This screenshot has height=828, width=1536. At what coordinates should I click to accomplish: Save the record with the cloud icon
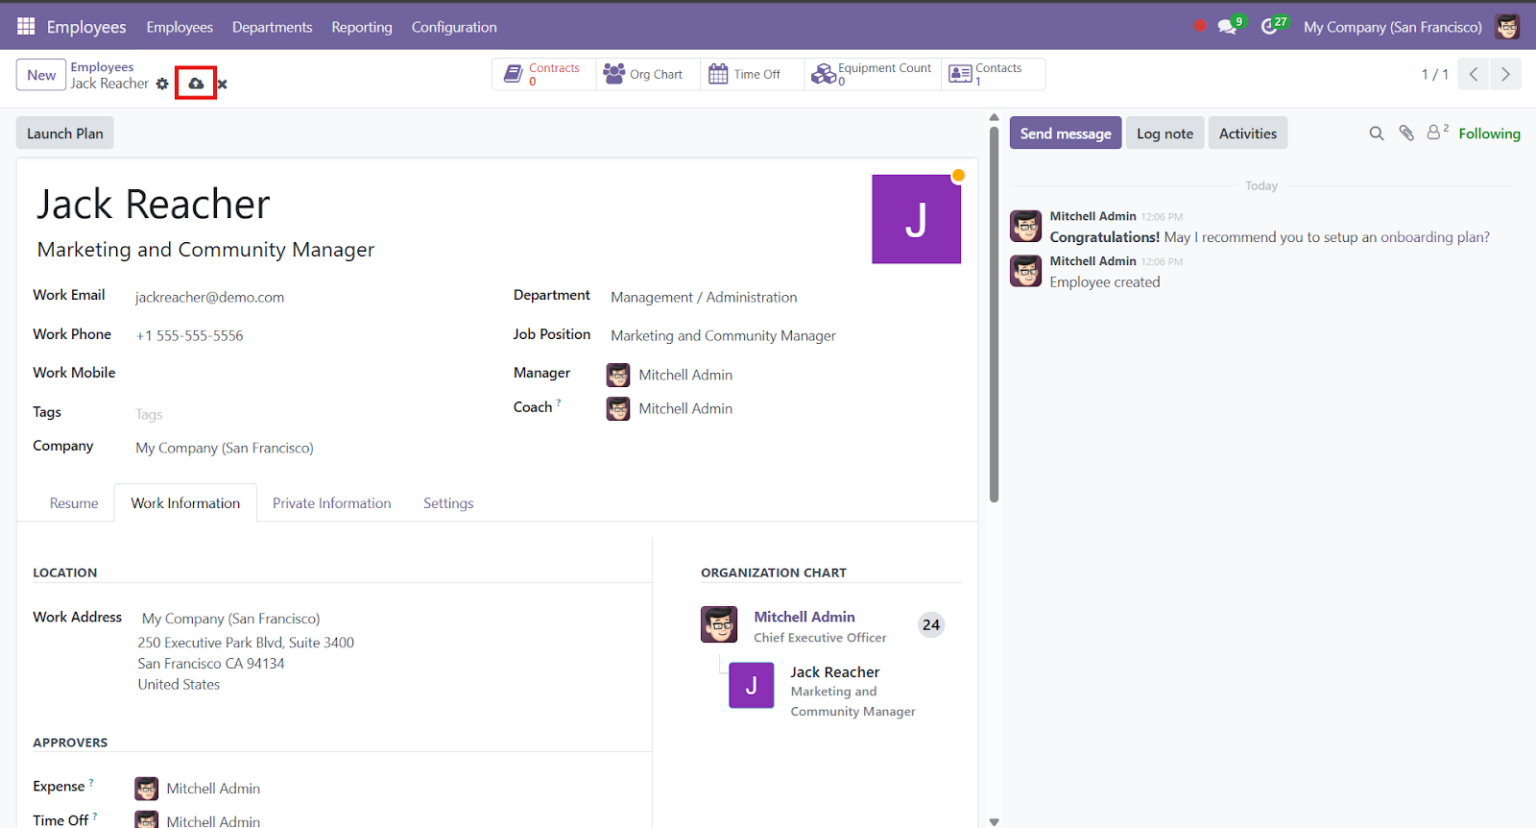196,83
